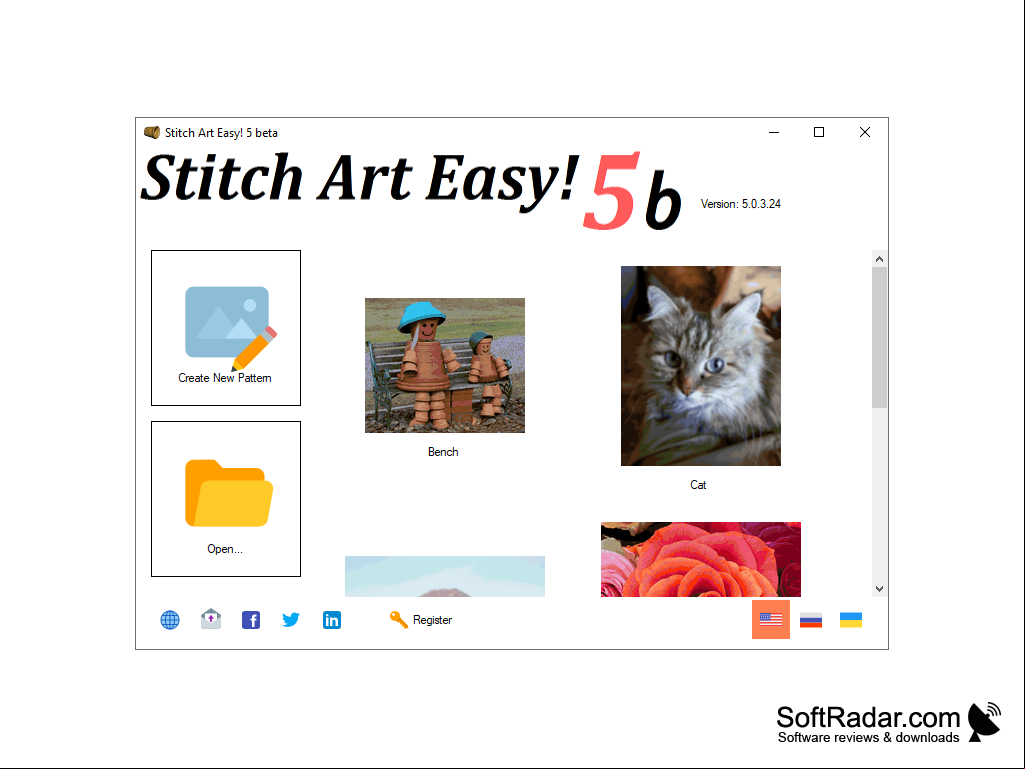The width and height of the screenshot is (1025, 769).
Task: Click the Open... folder tile
Action: point(226,499)
